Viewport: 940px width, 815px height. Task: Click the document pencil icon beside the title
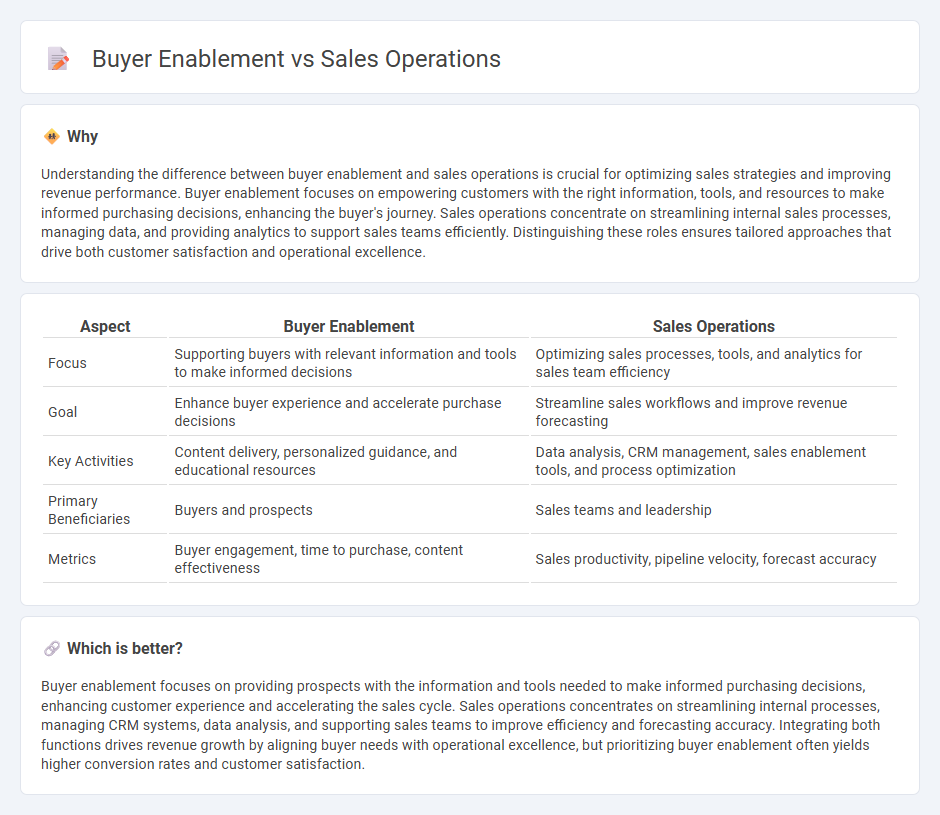(x=58, y=59)
